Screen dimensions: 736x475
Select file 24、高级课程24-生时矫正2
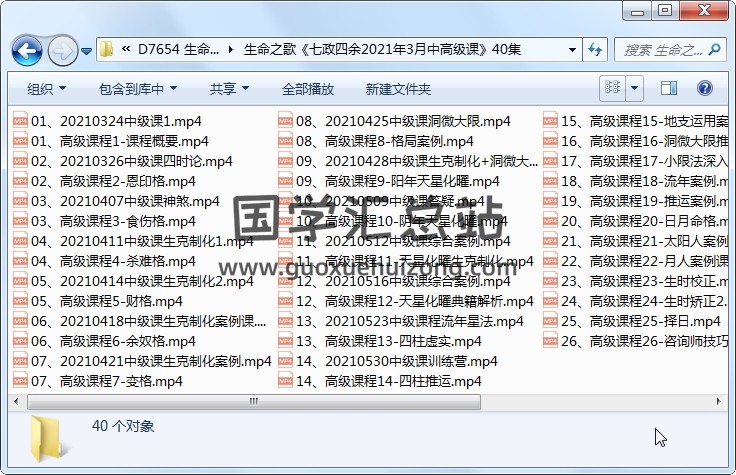coord(636,301)
